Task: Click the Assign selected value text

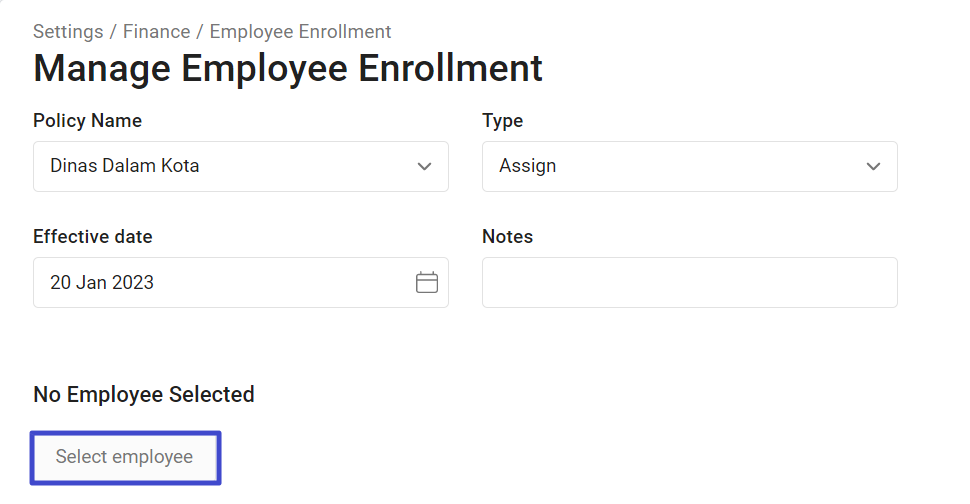Action: (528, 166)
